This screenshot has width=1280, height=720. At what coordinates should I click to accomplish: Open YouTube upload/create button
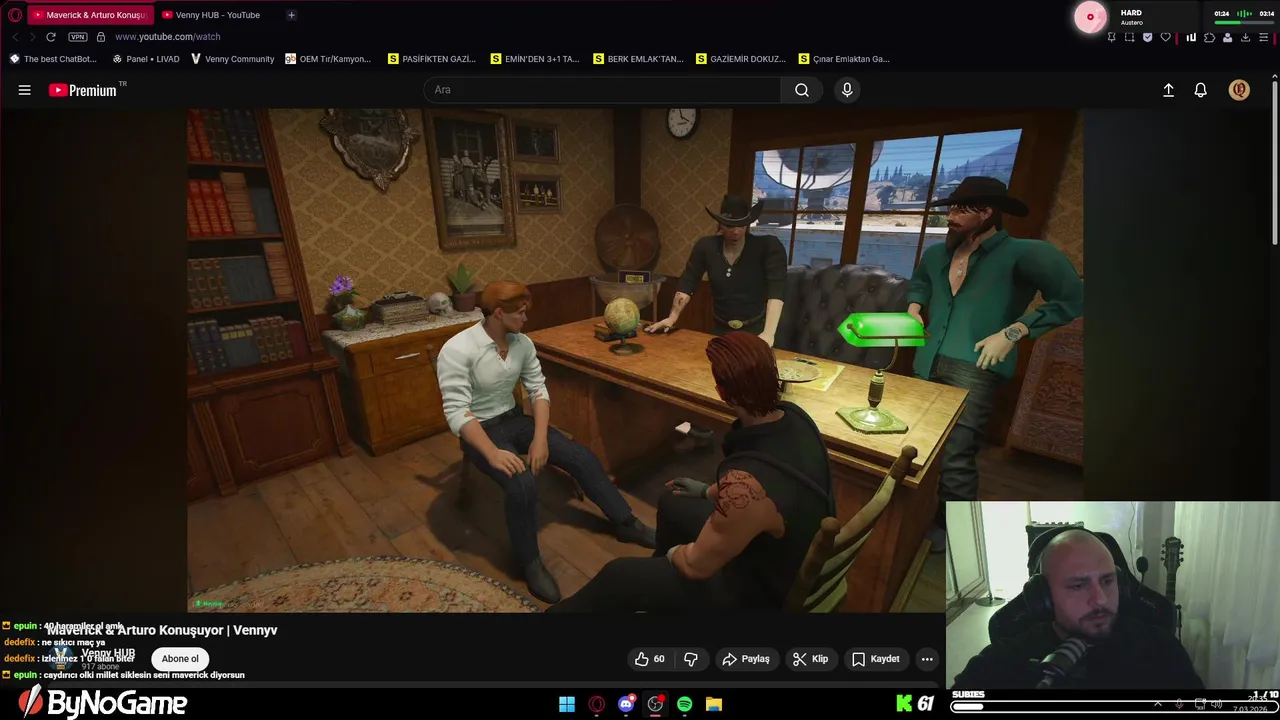coord(1168,90)
